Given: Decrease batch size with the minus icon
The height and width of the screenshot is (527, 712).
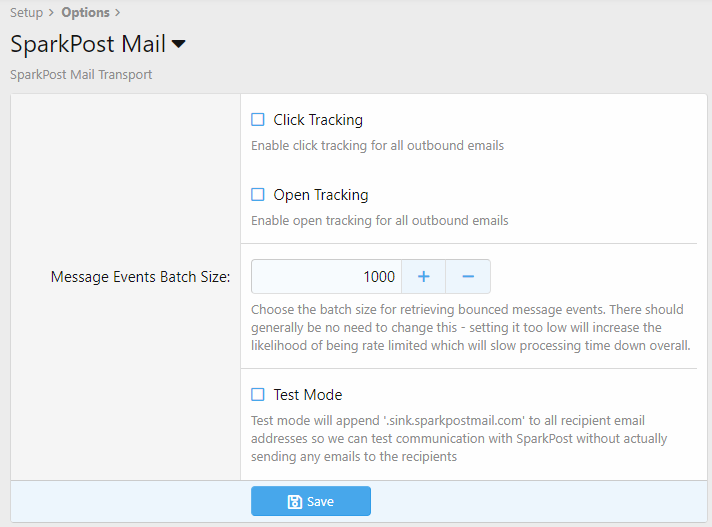Looking at the screenshot, I should 467,276.
